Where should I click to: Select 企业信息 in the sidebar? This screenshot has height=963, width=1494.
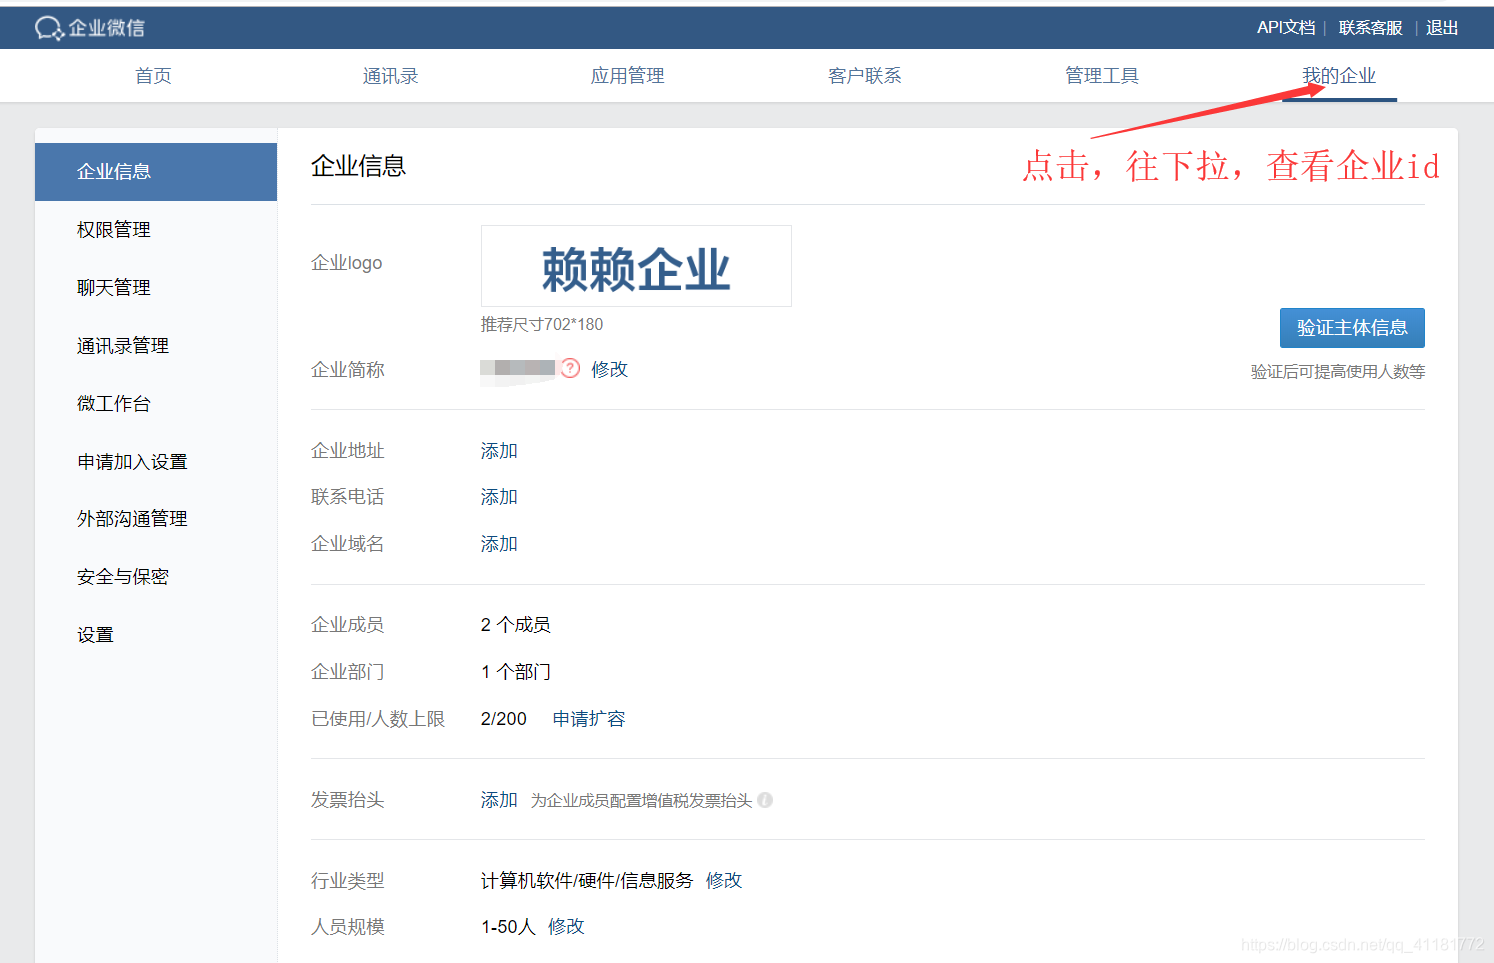click(156, 172)
